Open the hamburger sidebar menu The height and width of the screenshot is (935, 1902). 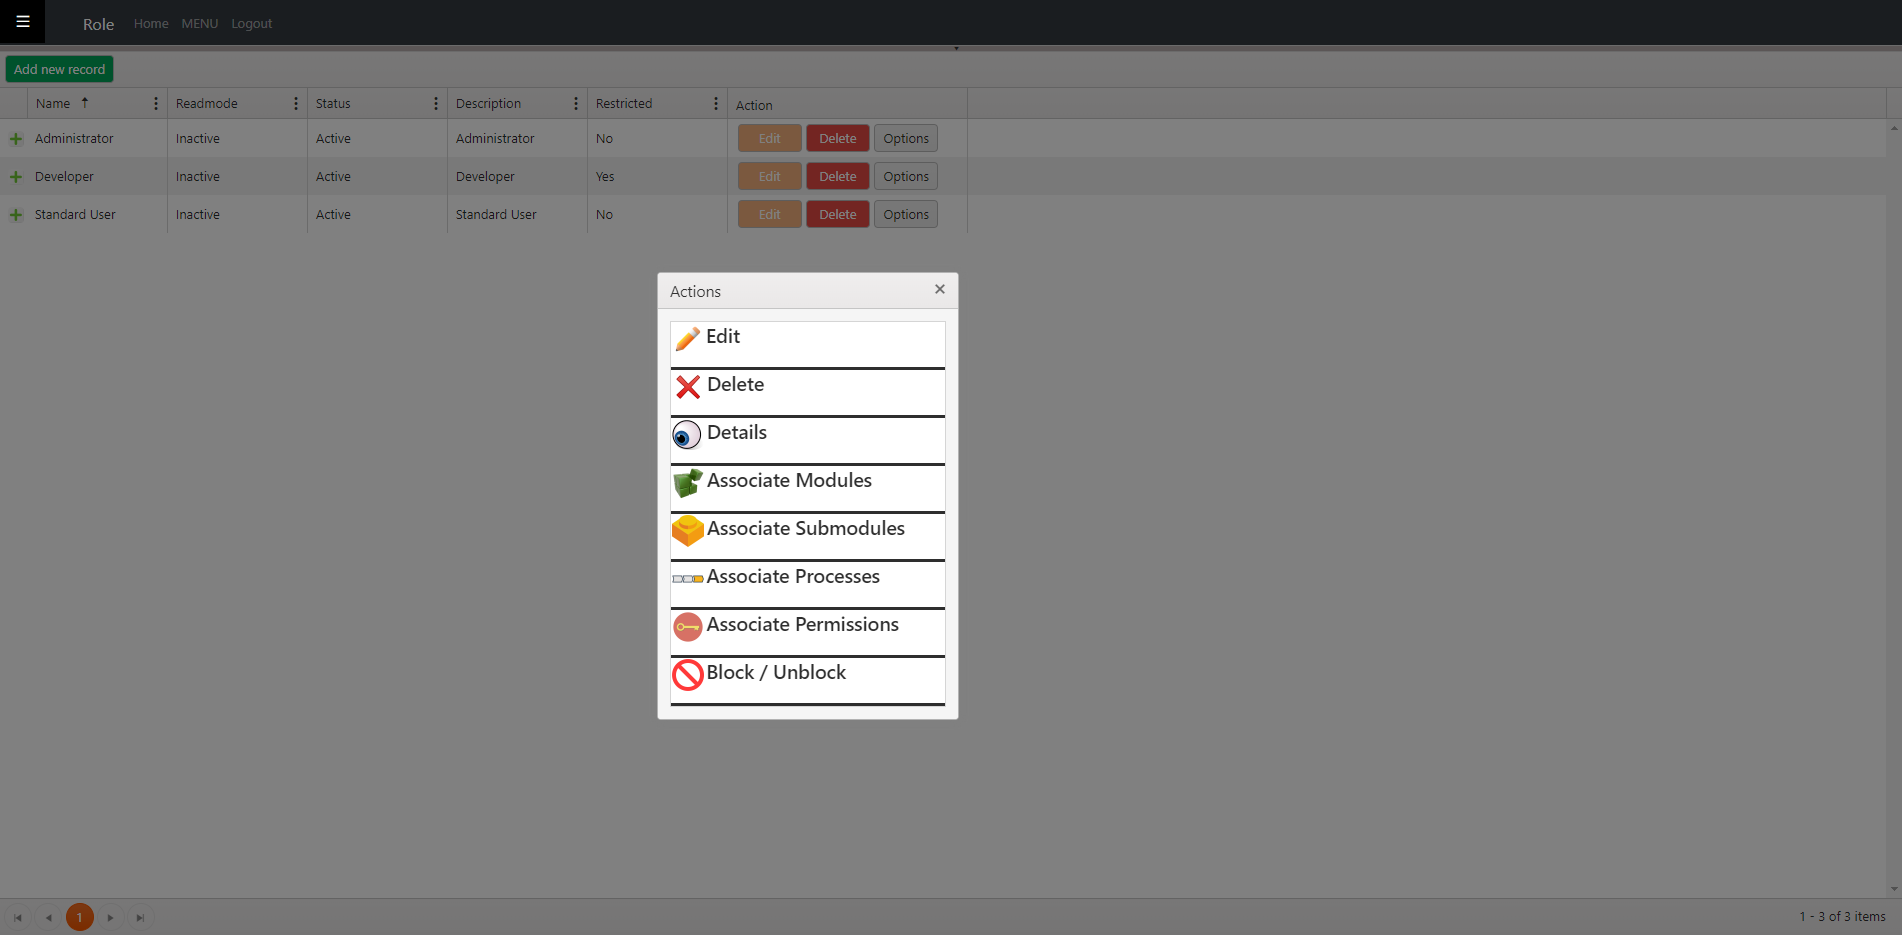click(x=22, y=22)
